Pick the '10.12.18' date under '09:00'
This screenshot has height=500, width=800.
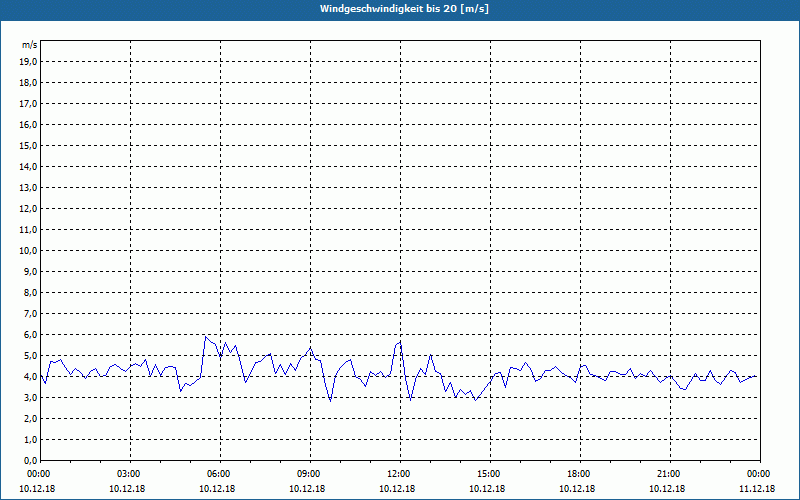[307, 488]
